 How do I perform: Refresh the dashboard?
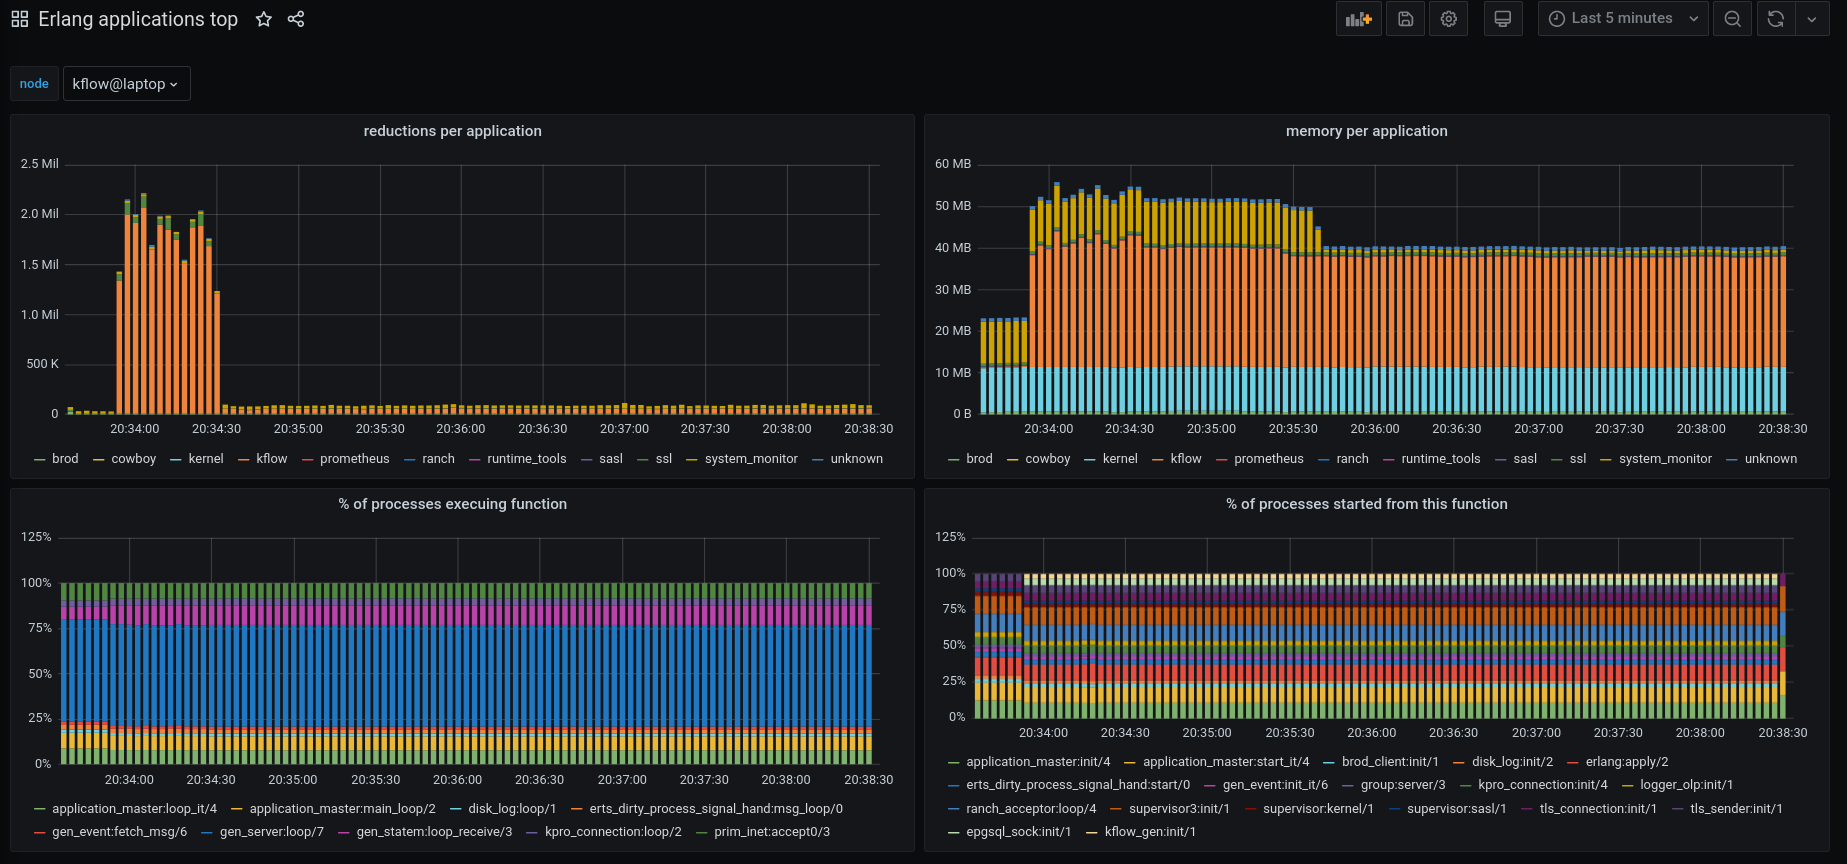pos(1776,19)
